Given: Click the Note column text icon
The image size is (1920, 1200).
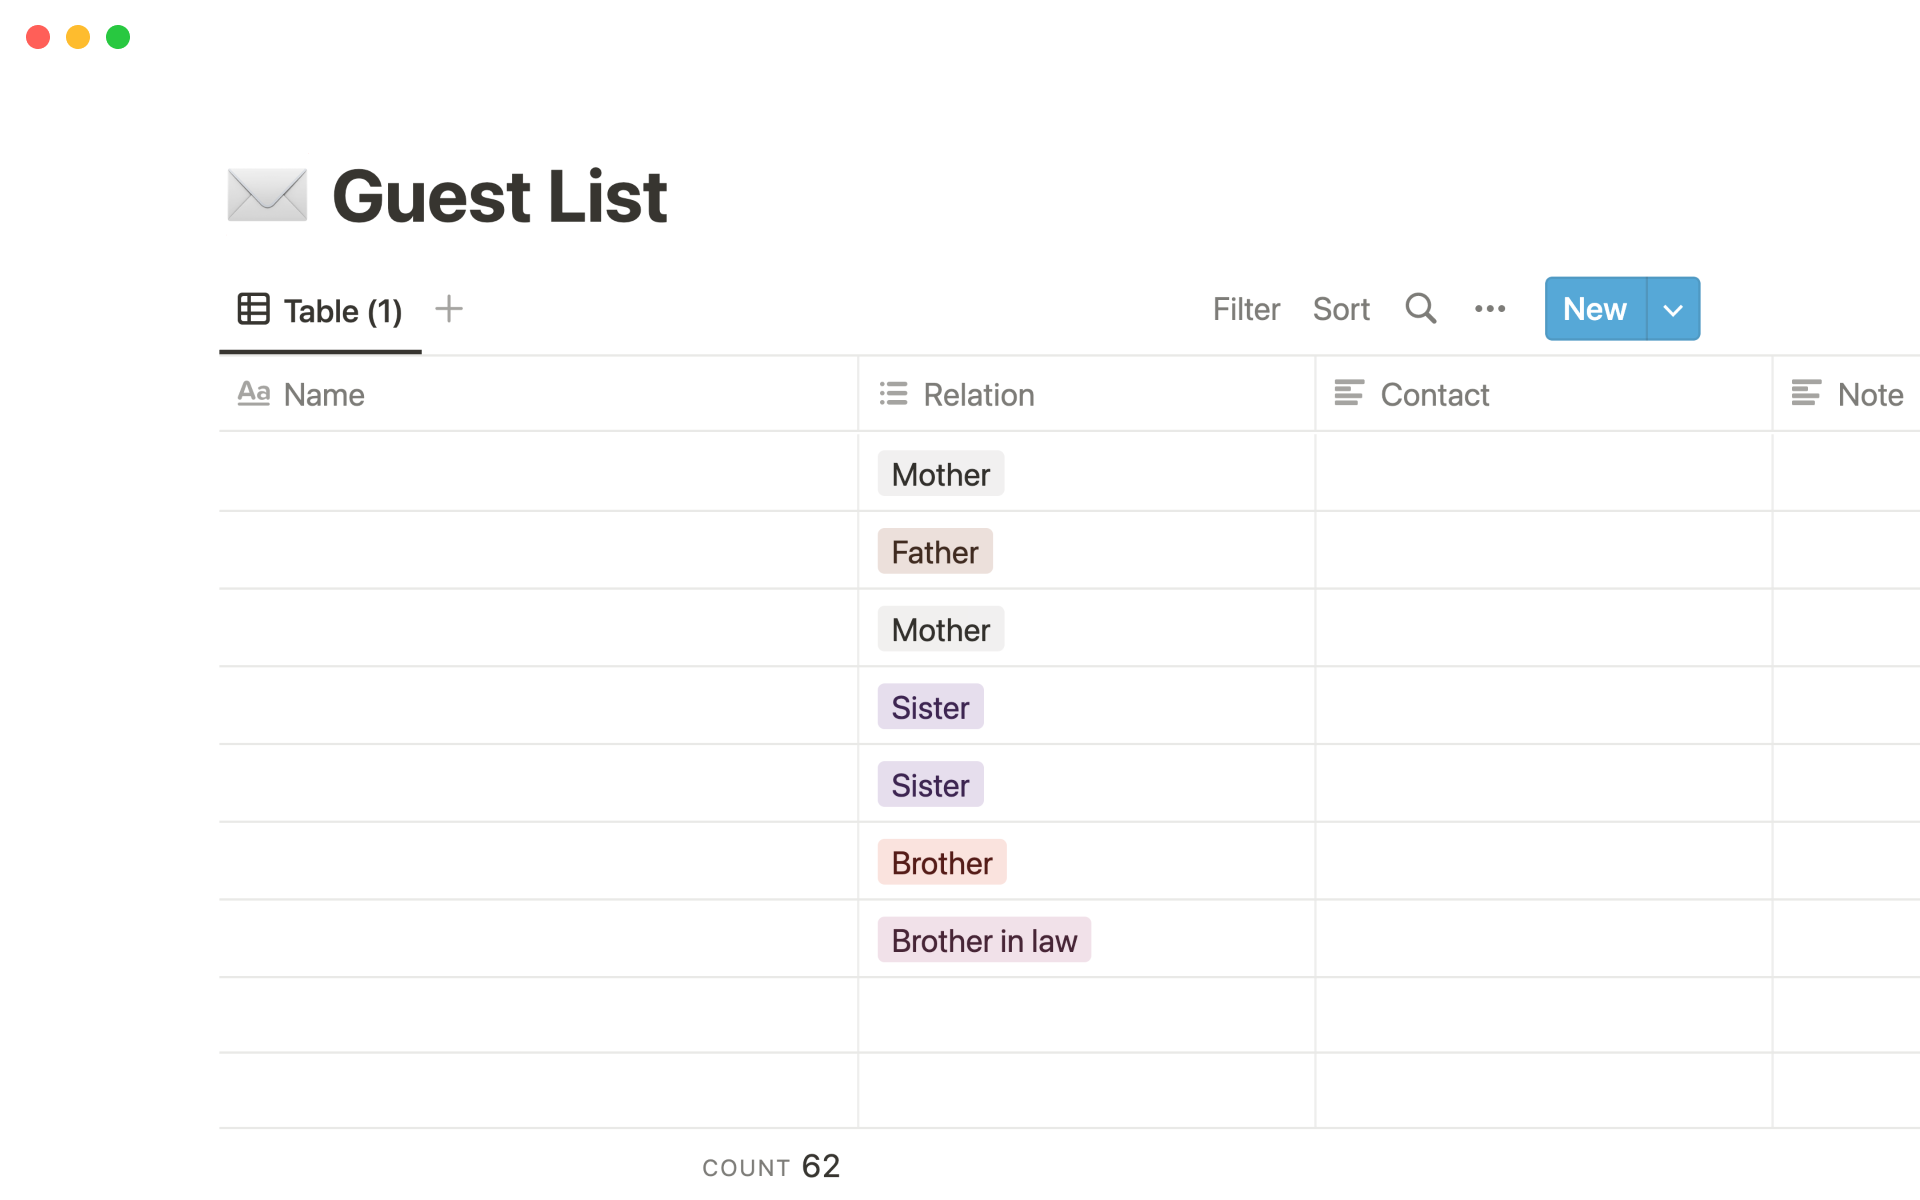Looking at the screenshot, I should tap(1806, 393).
